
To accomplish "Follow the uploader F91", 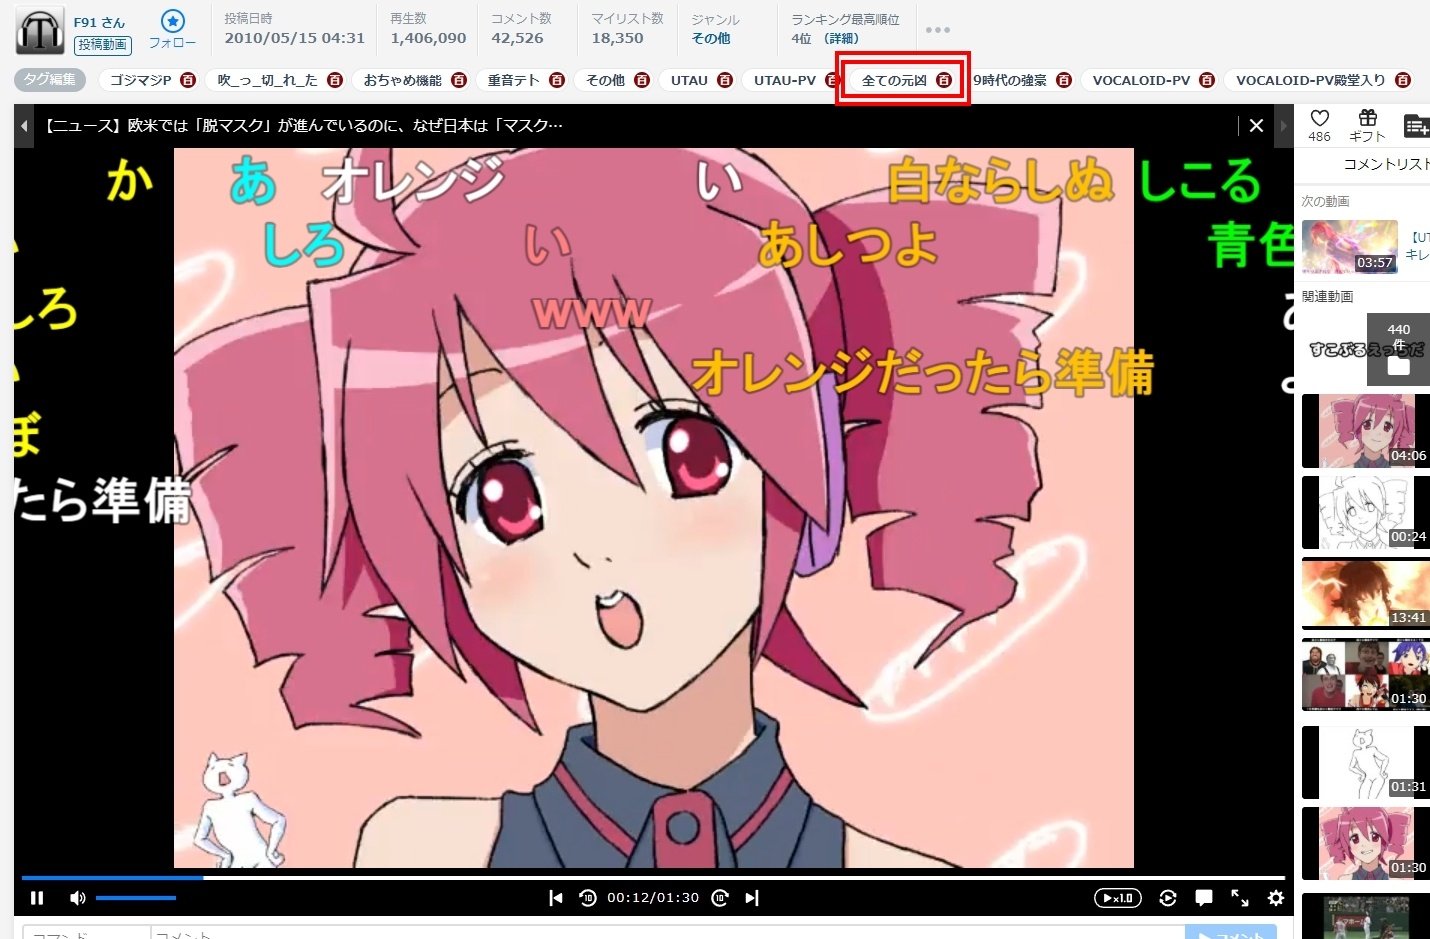I will coord(173,29).
